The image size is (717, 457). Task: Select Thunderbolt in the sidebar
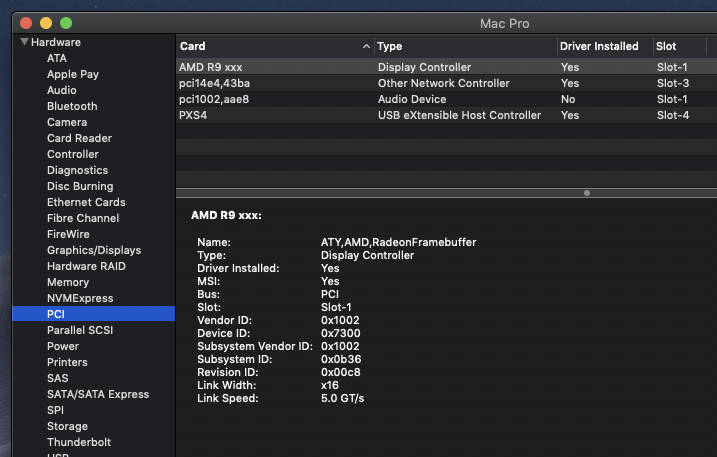tap(79, 442)
